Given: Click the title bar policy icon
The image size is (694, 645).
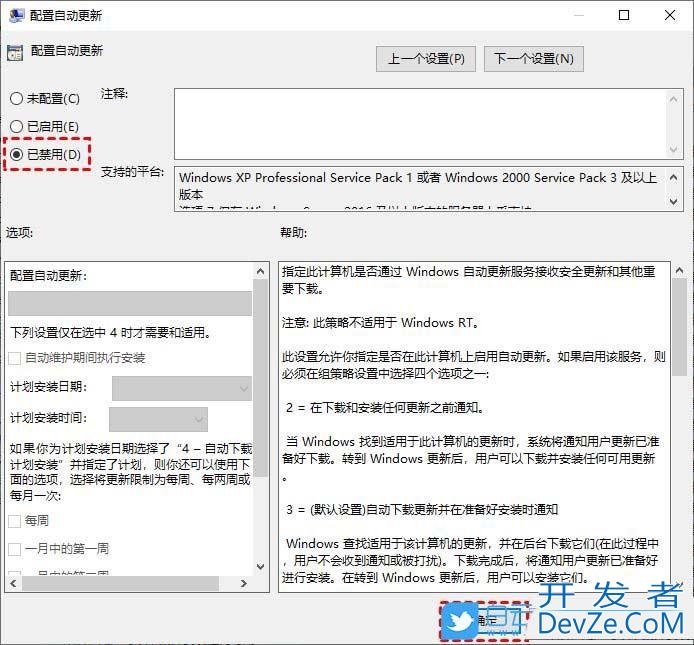Looking at the screenshot, I should (x=16, y=15).
